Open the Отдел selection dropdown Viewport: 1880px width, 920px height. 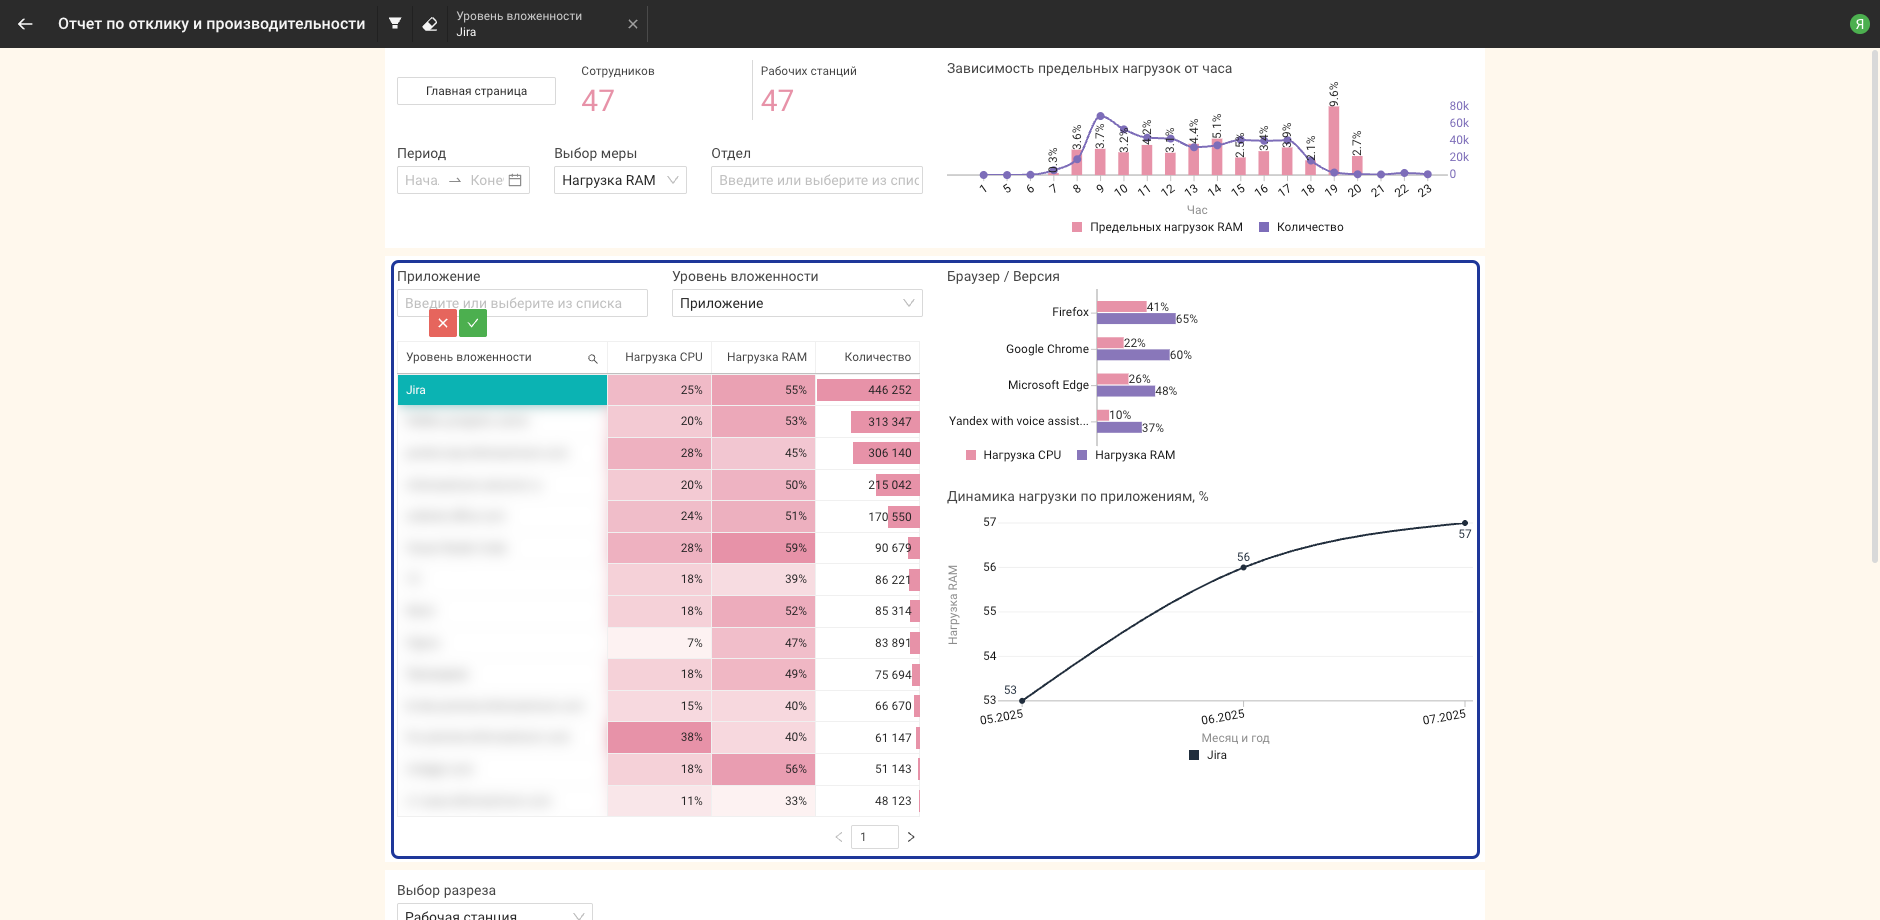(816, 180)
